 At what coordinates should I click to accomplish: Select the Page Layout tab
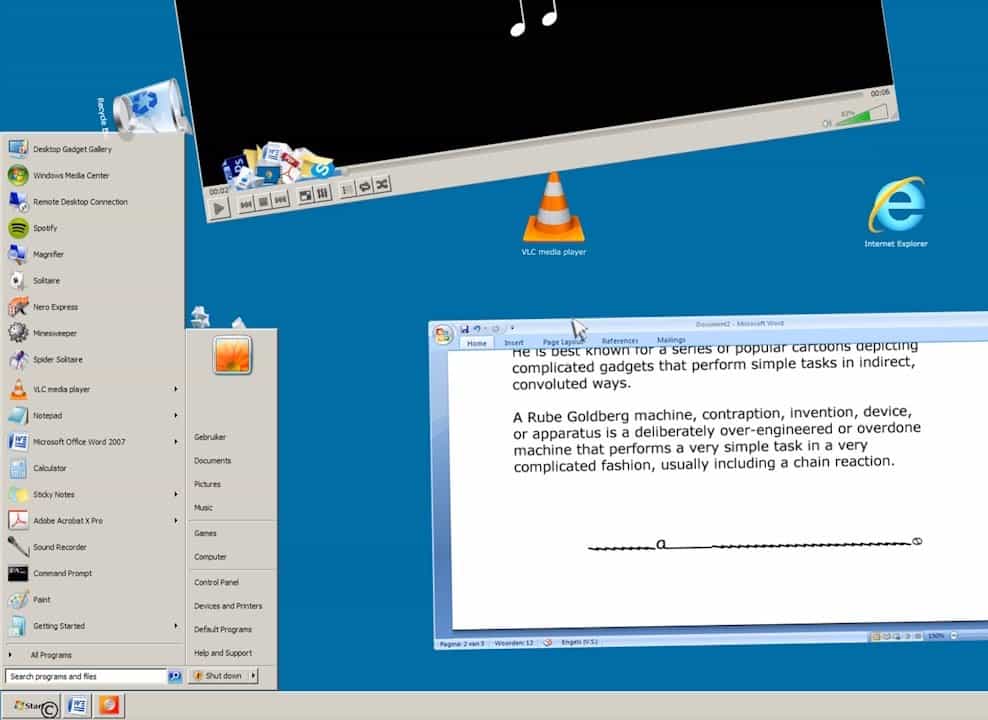coord(563,341)
